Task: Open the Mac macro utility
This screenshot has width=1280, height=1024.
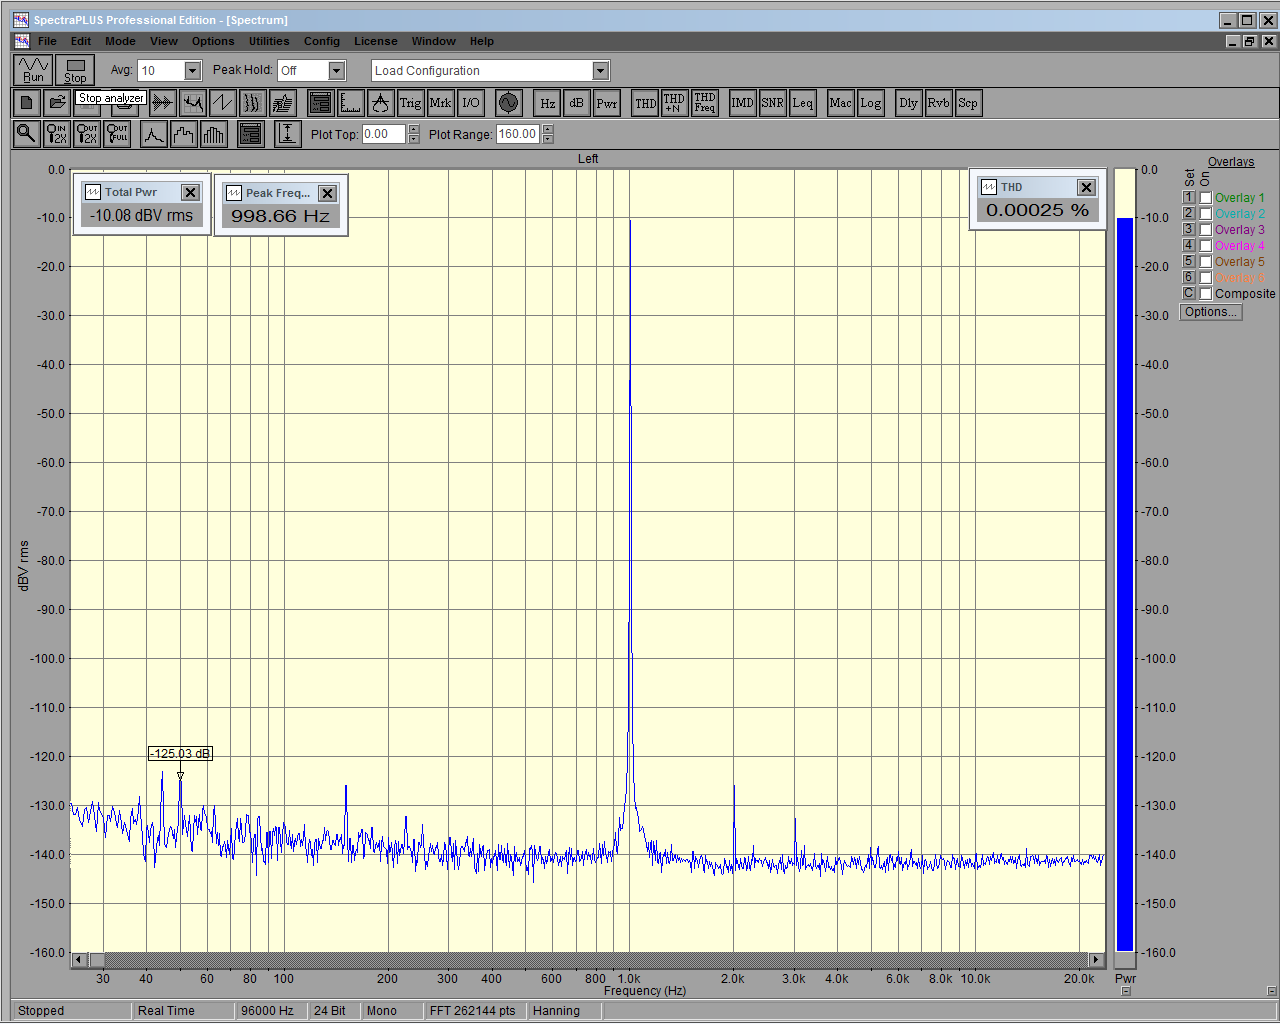Action: tap(841, 103)
